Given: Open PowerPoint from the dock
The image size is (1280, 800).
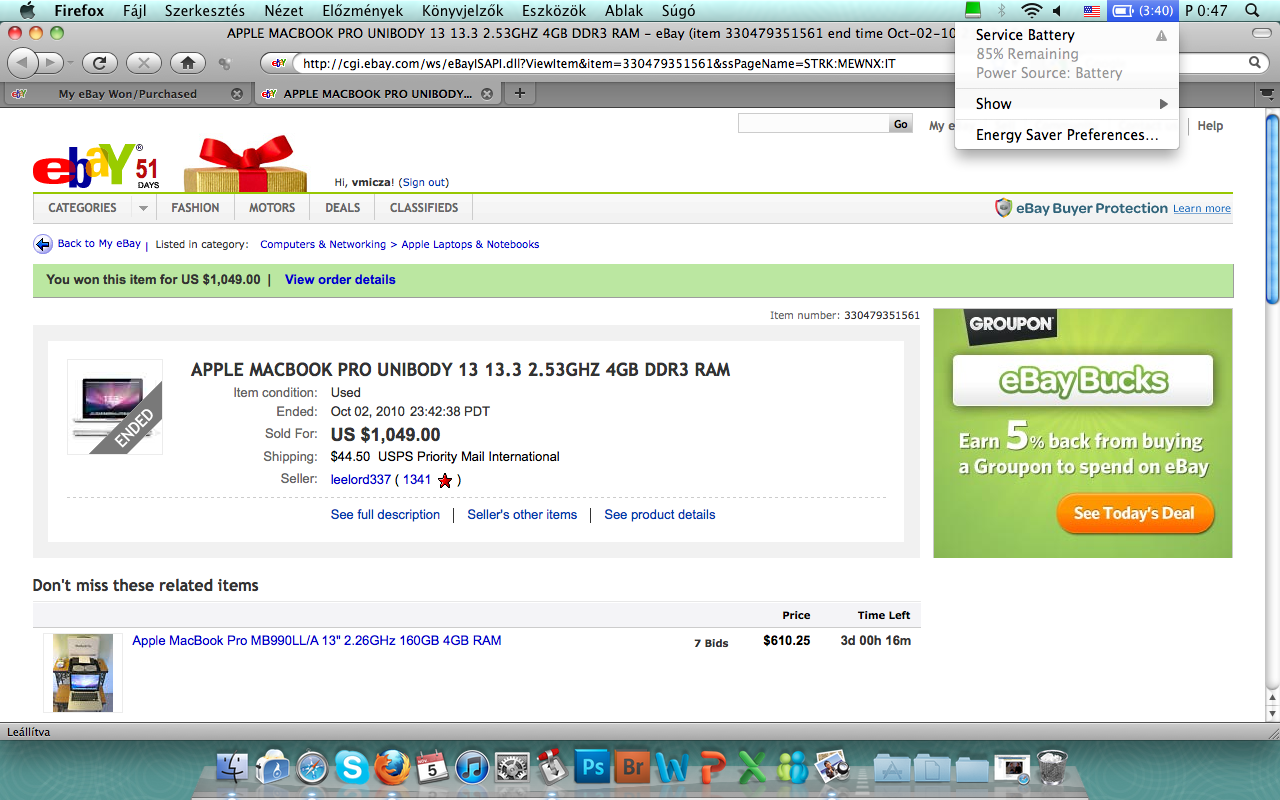Looking at the screenshot, I should [x=713, y=768].
